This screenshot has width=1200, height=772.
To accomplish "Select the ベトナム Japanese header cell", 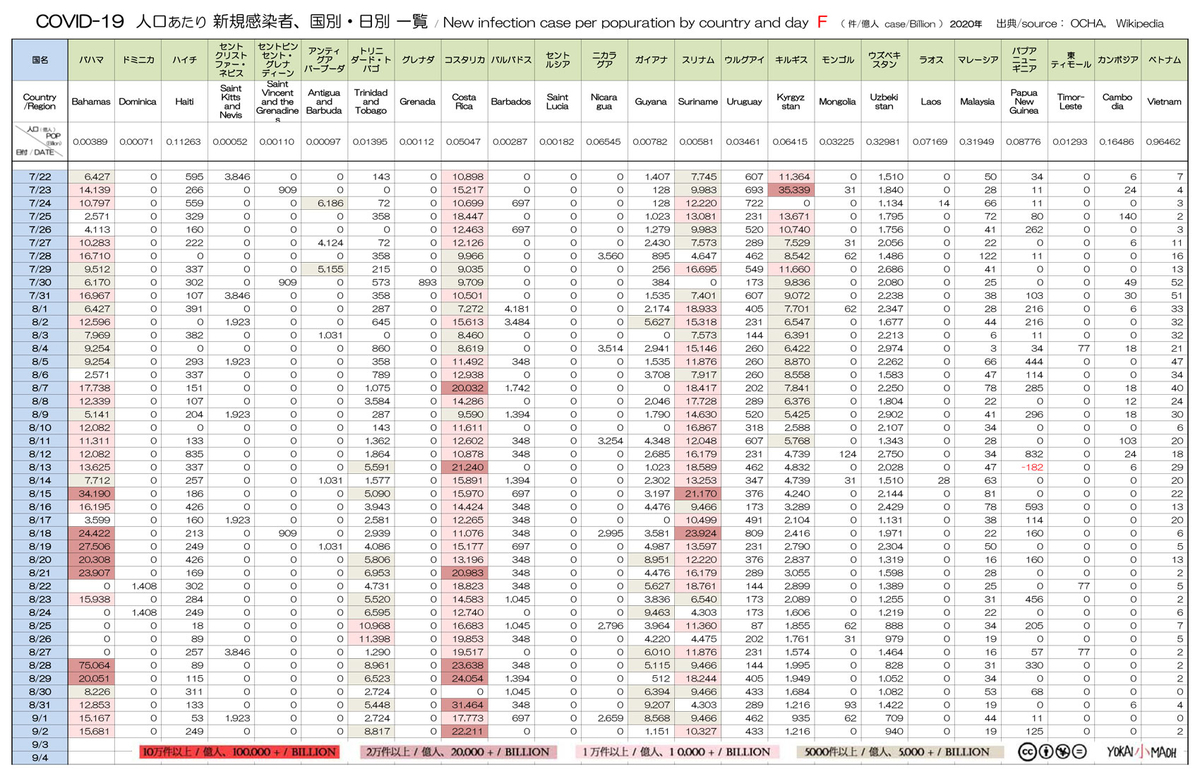I will coord(1164,60).
